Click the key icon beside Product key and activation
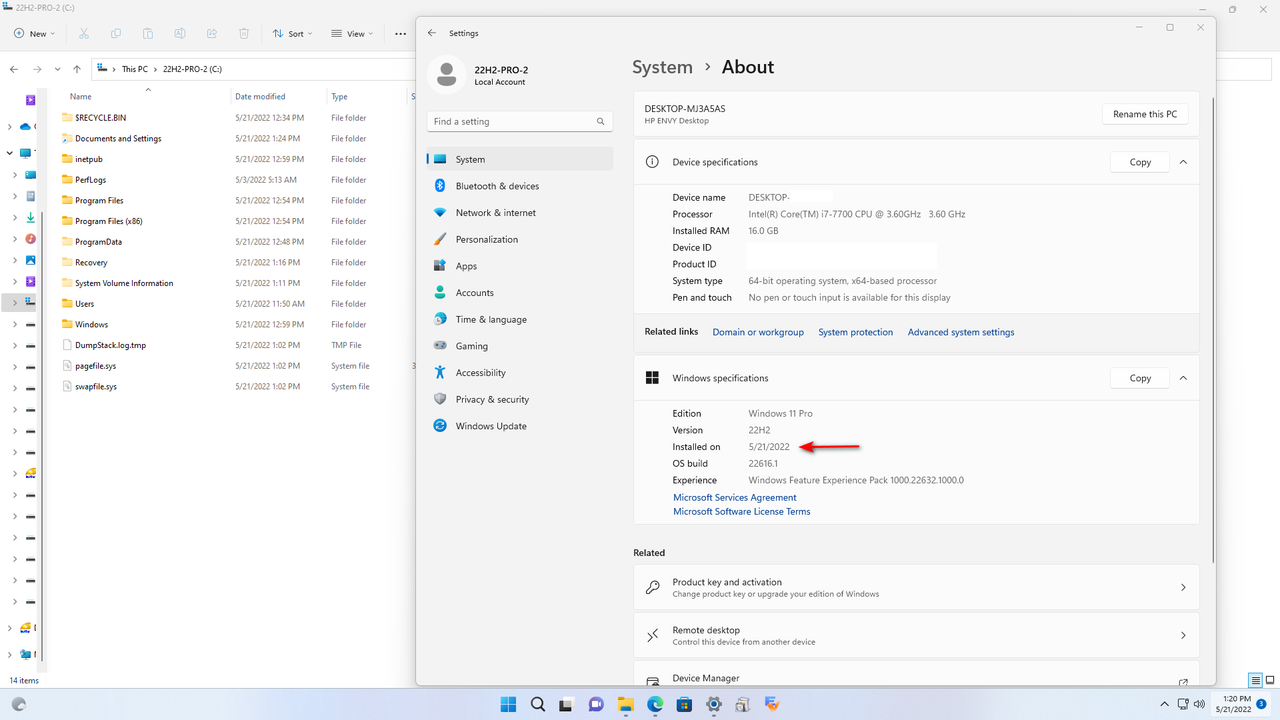This screenshot has width=1280, height=720. (x=652, y=588)
